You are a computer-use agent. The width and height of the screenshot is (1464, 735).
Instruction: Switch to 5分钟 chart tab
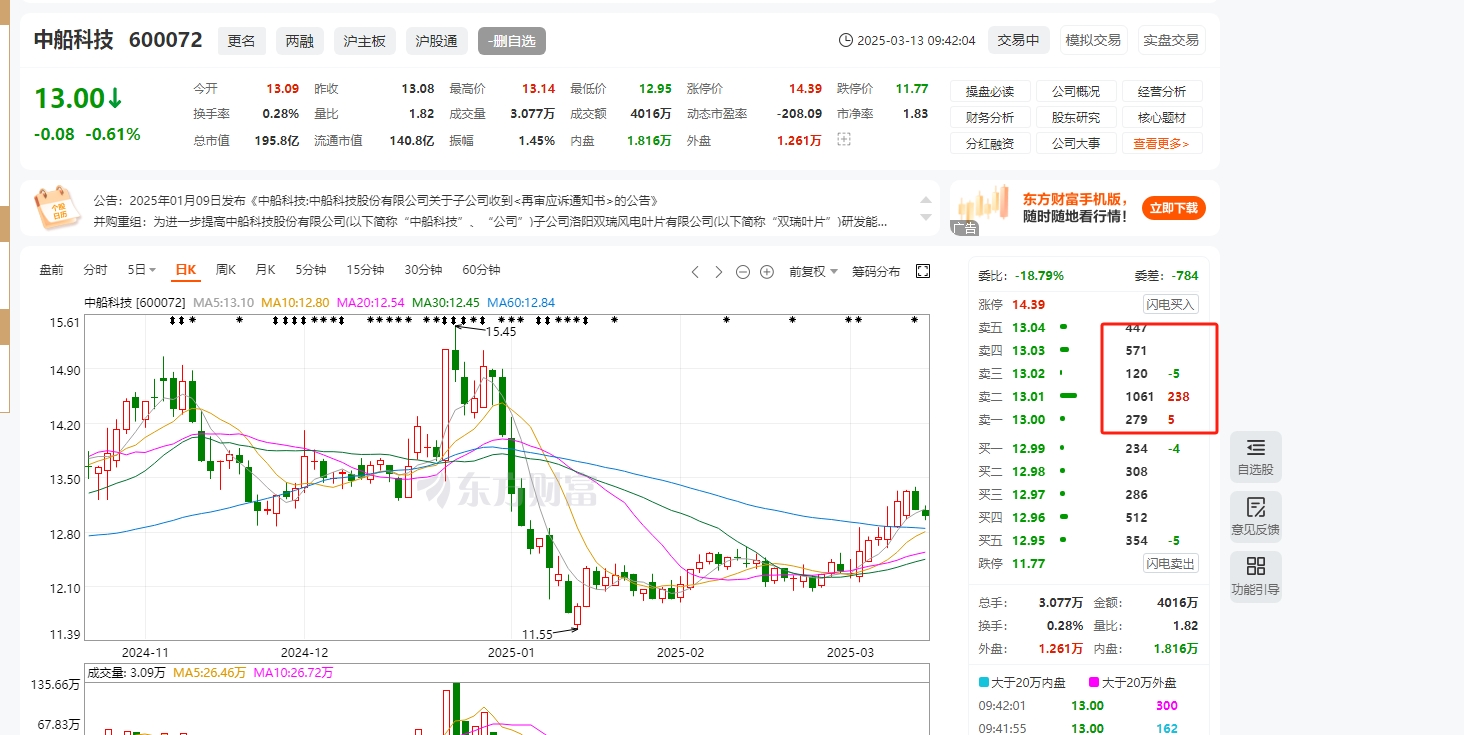tap(311, 270)
